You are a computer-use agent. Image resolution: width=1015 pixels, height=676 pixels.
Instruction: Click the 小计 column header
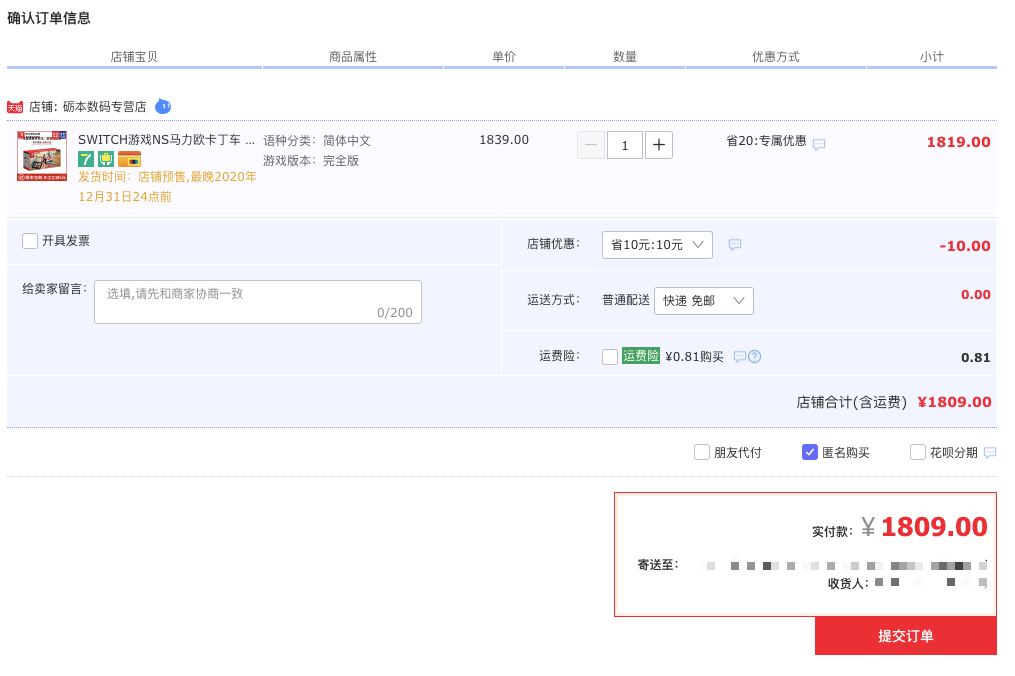(931, 57)
